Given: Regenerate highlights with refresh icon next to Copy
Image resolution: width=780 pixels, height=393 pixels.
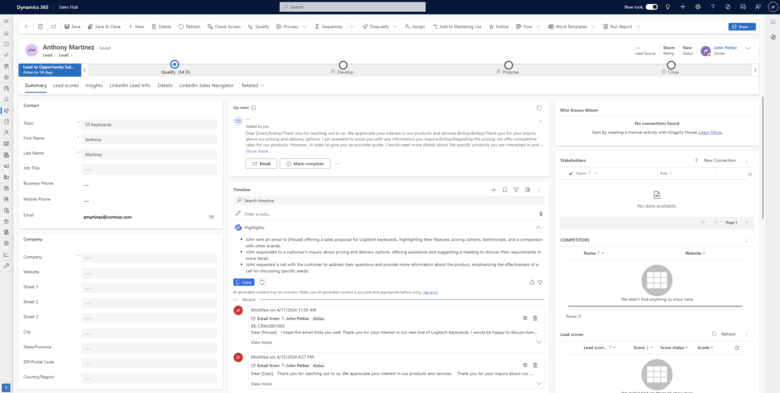Looking at the screenshot, I should (262, 282).
